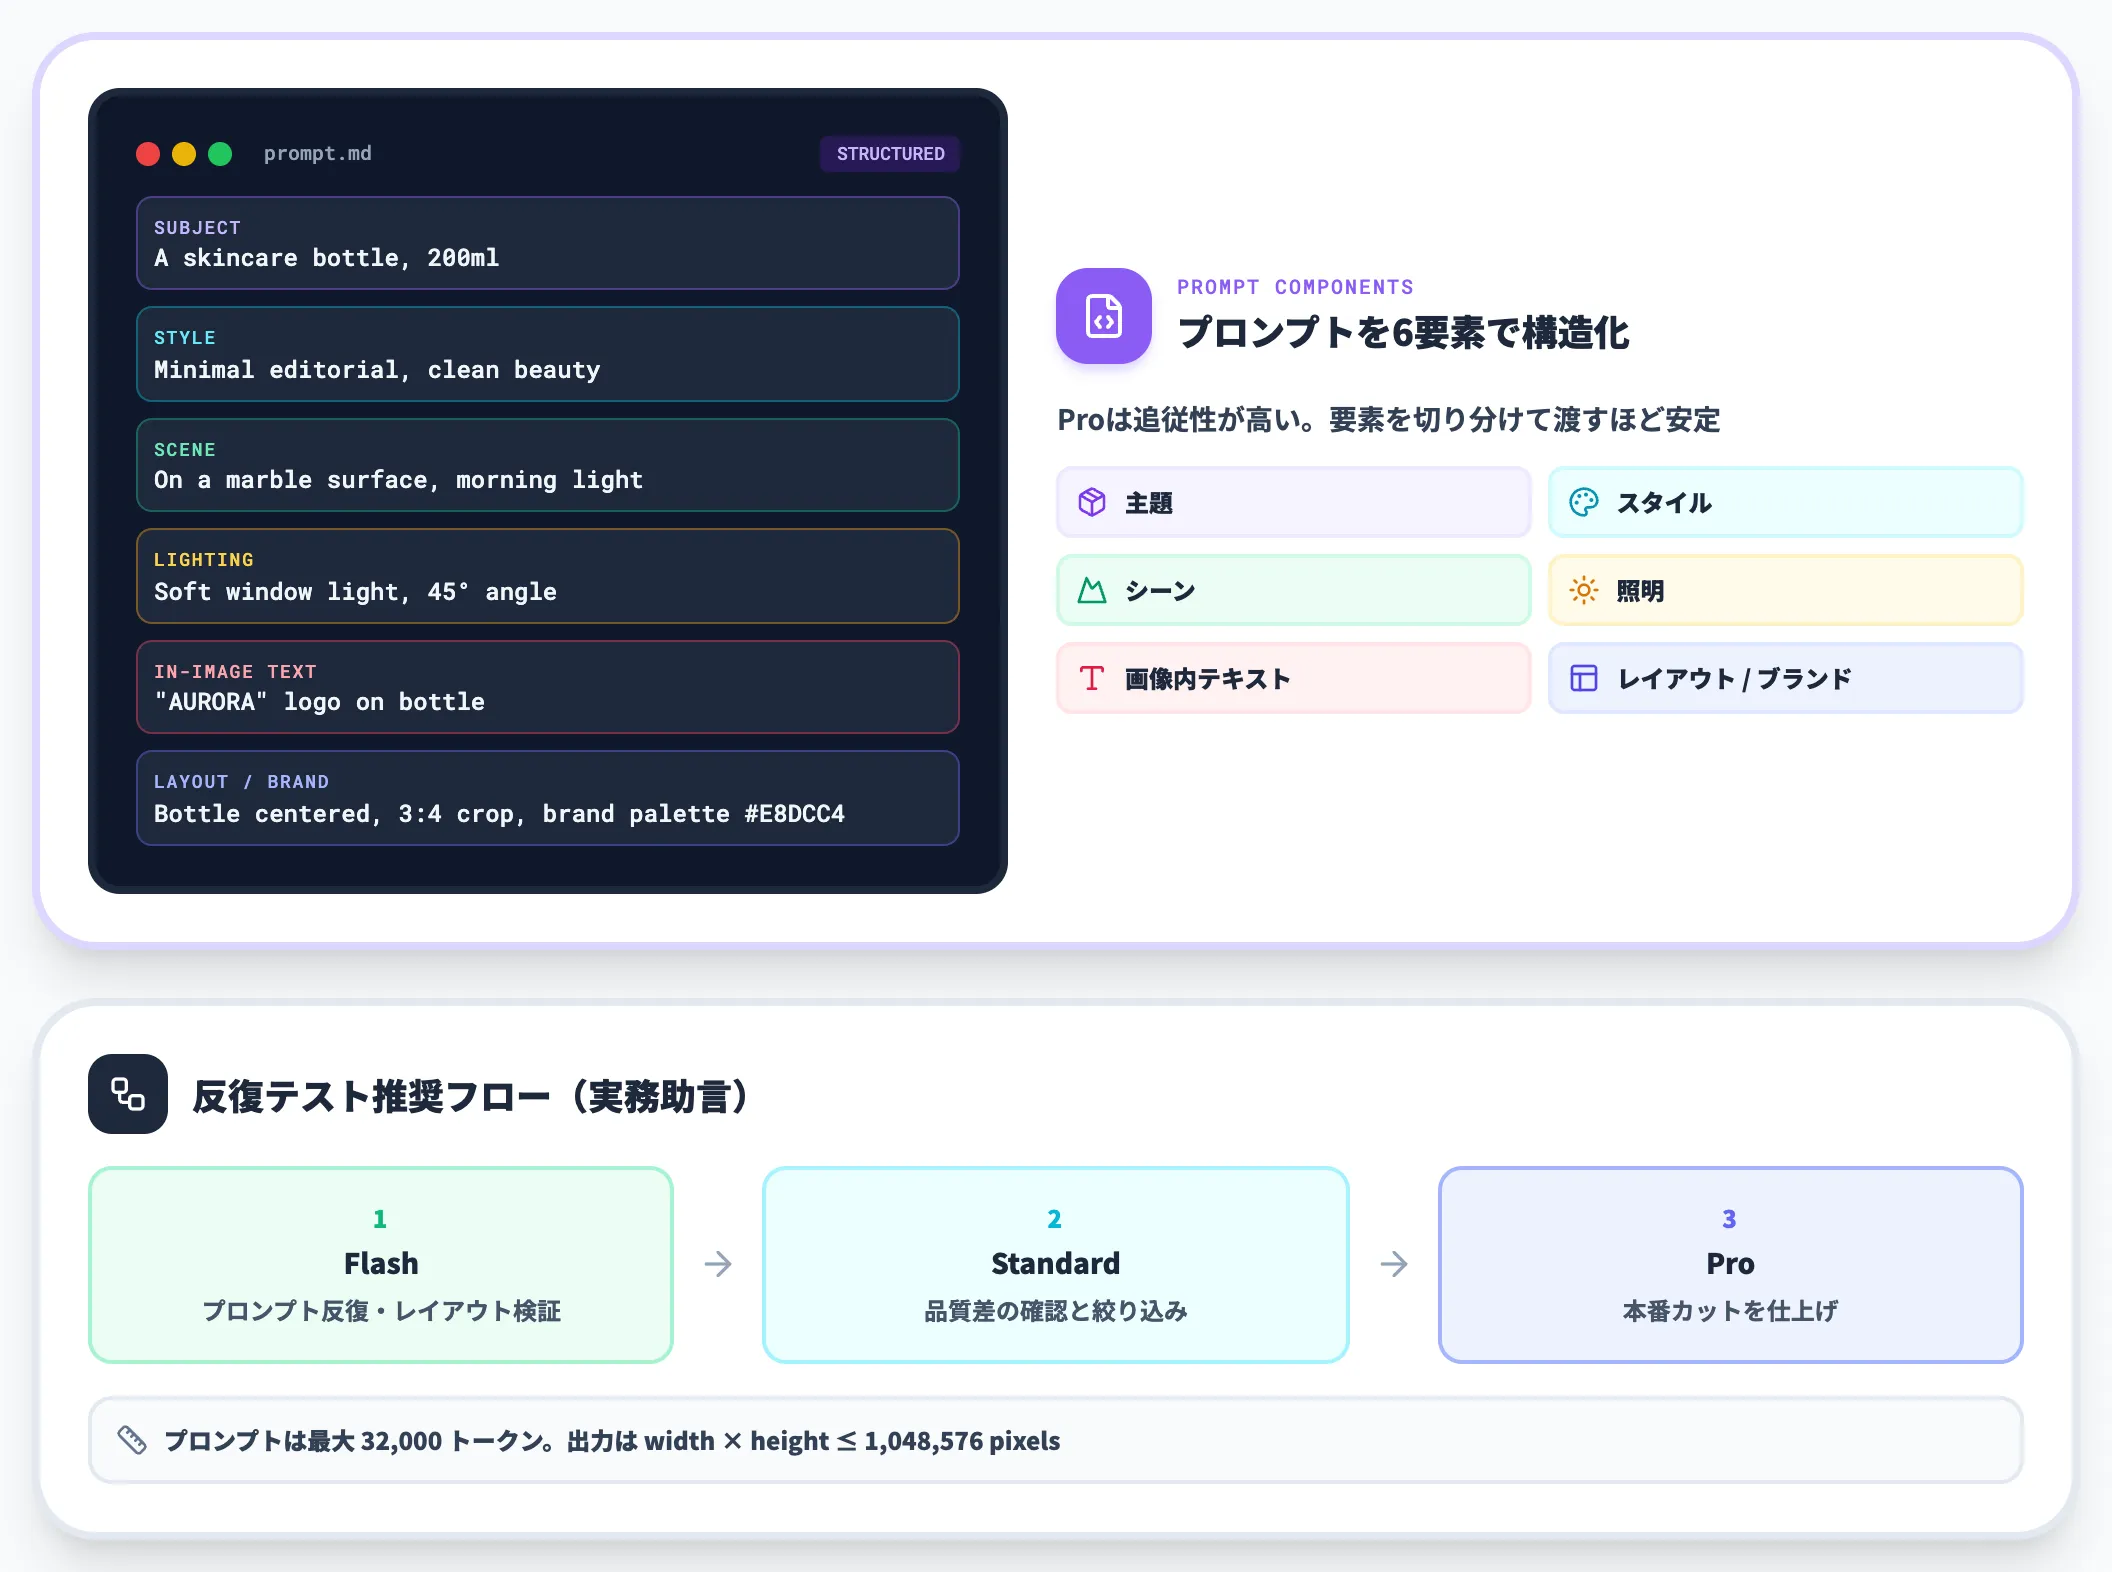Open the Pro step card

1731,1265
